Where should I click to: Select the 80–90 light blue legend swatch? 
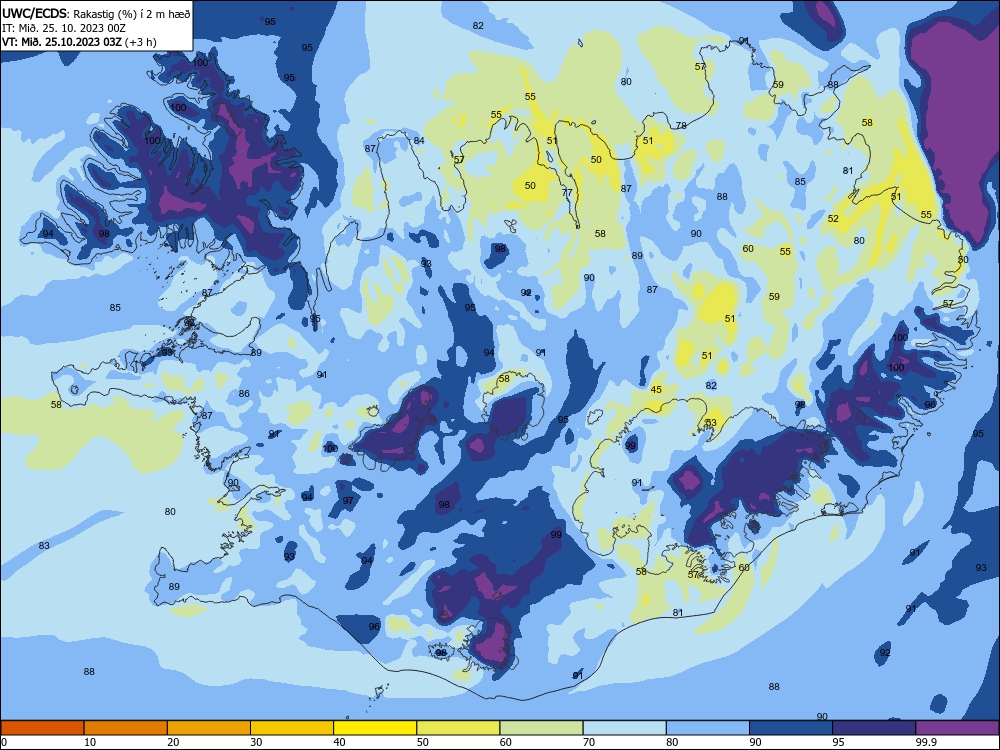point(708,728)
